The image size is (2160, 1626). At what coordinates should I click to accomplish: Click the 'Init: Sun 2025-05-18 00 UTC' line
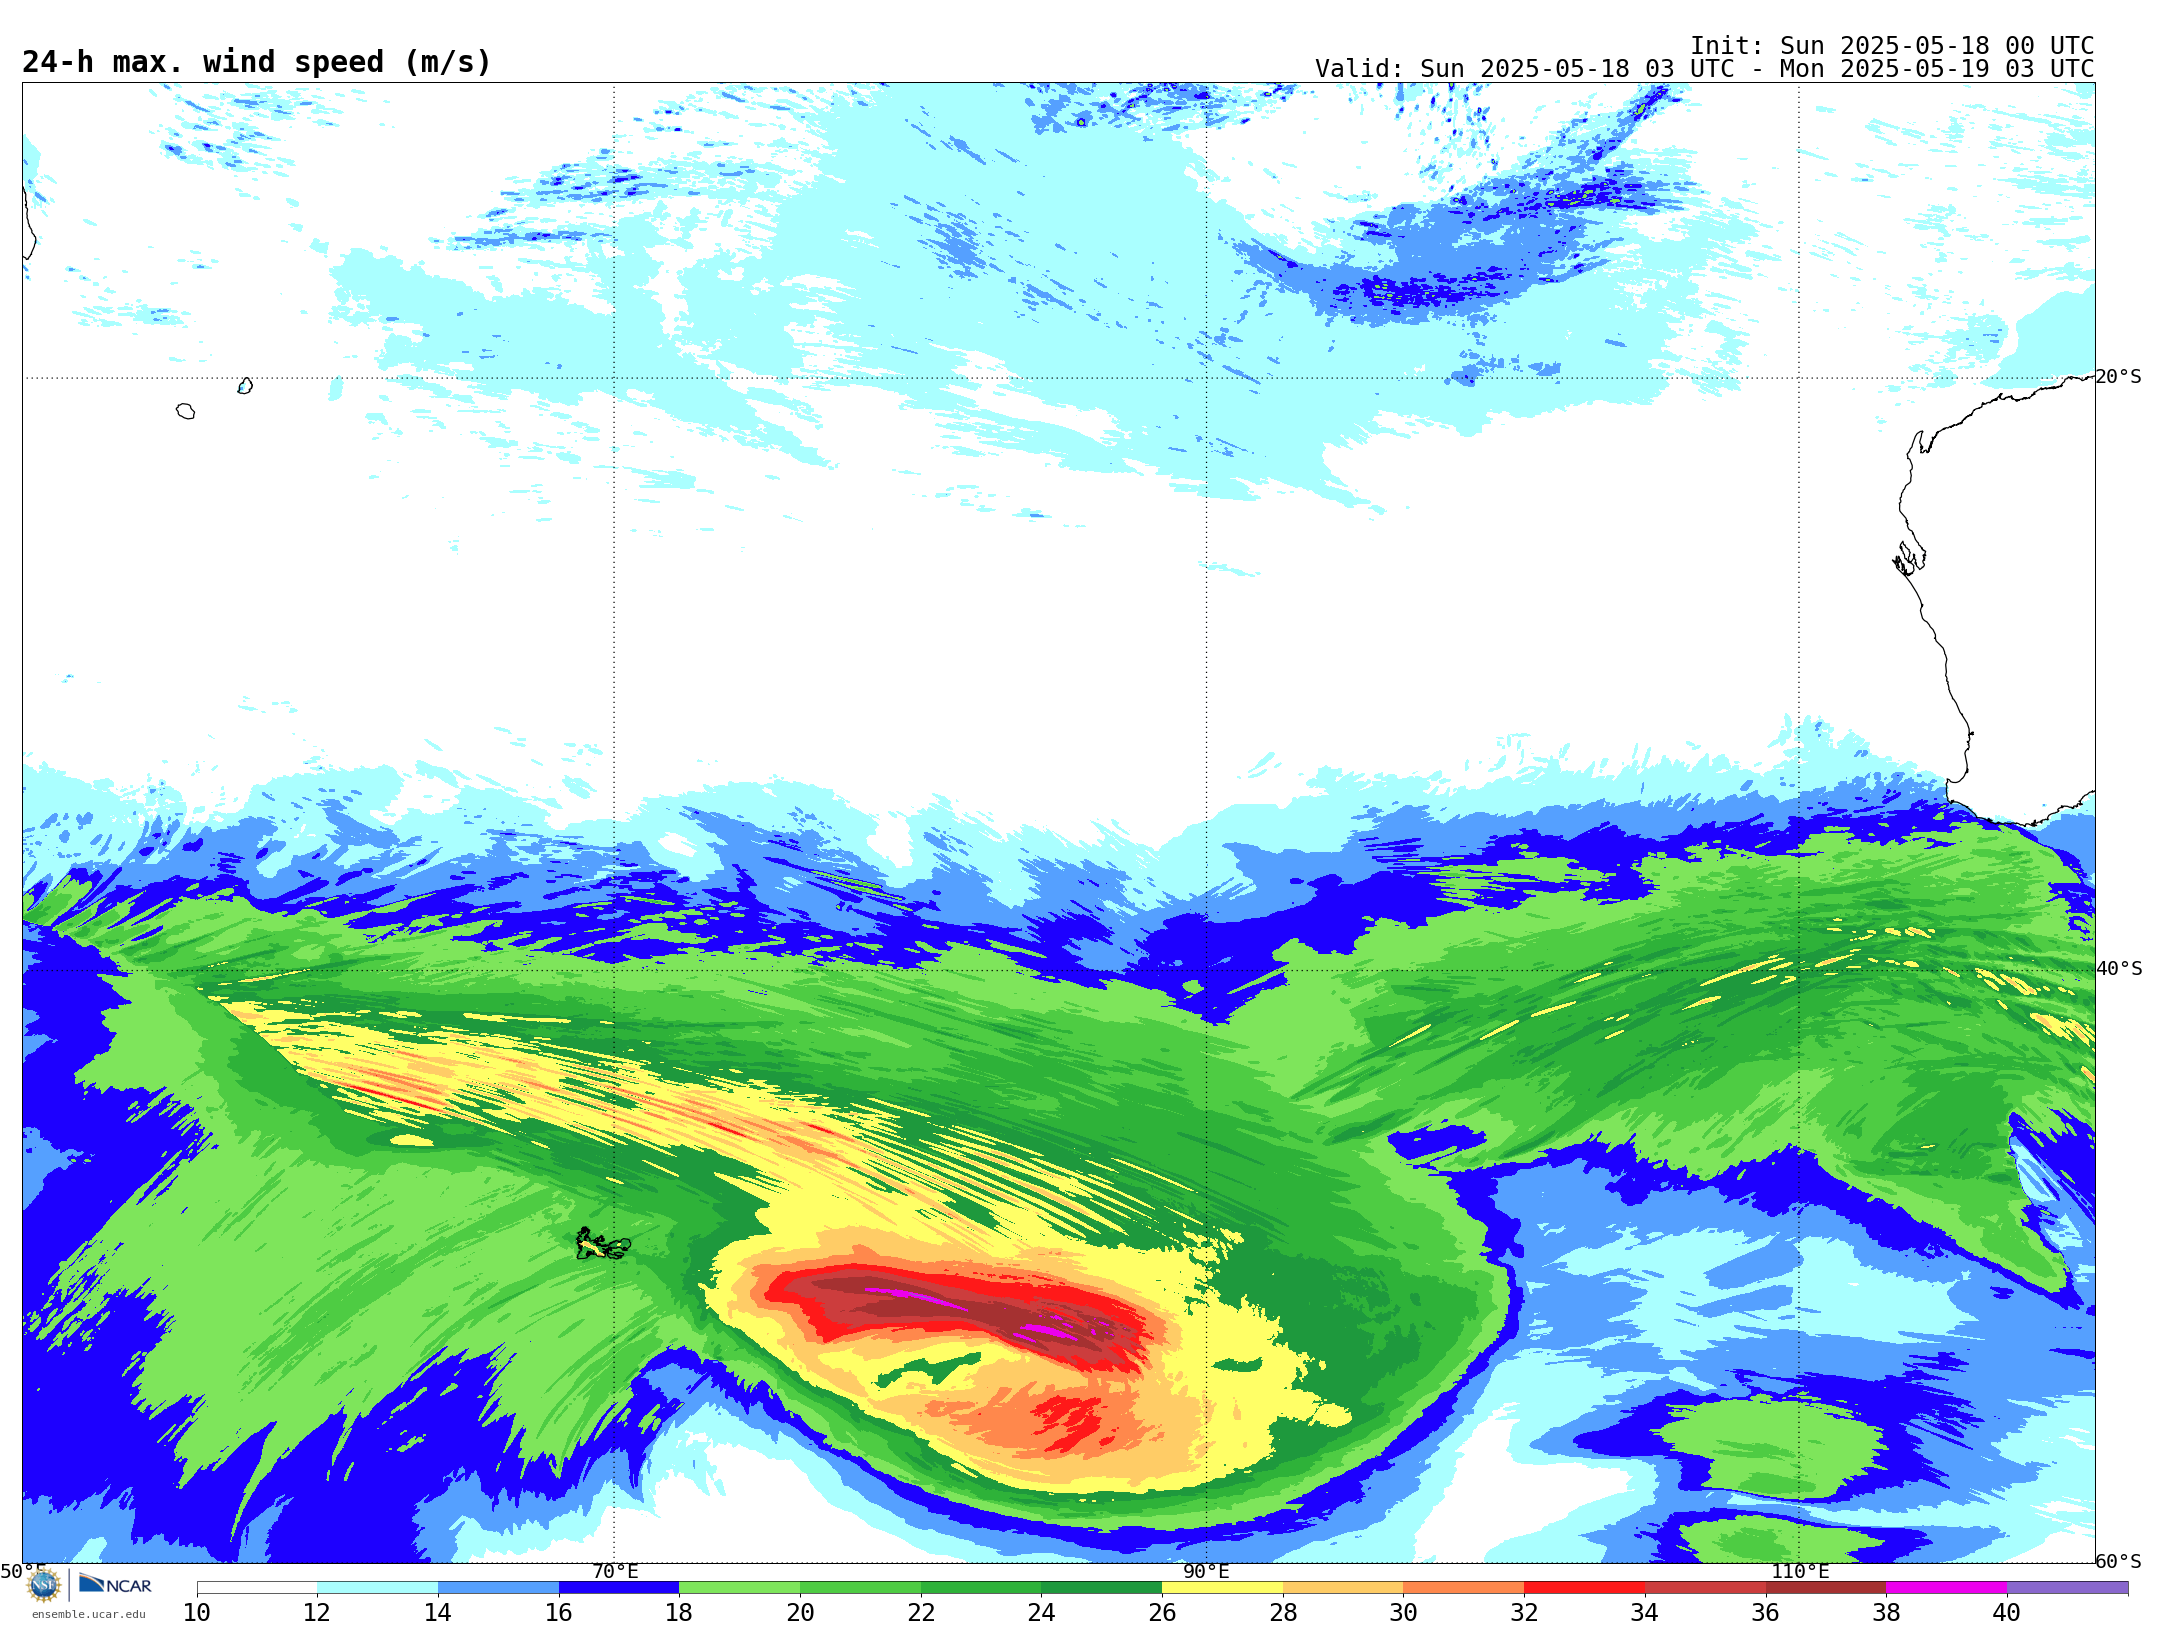tap(1892, 46)
